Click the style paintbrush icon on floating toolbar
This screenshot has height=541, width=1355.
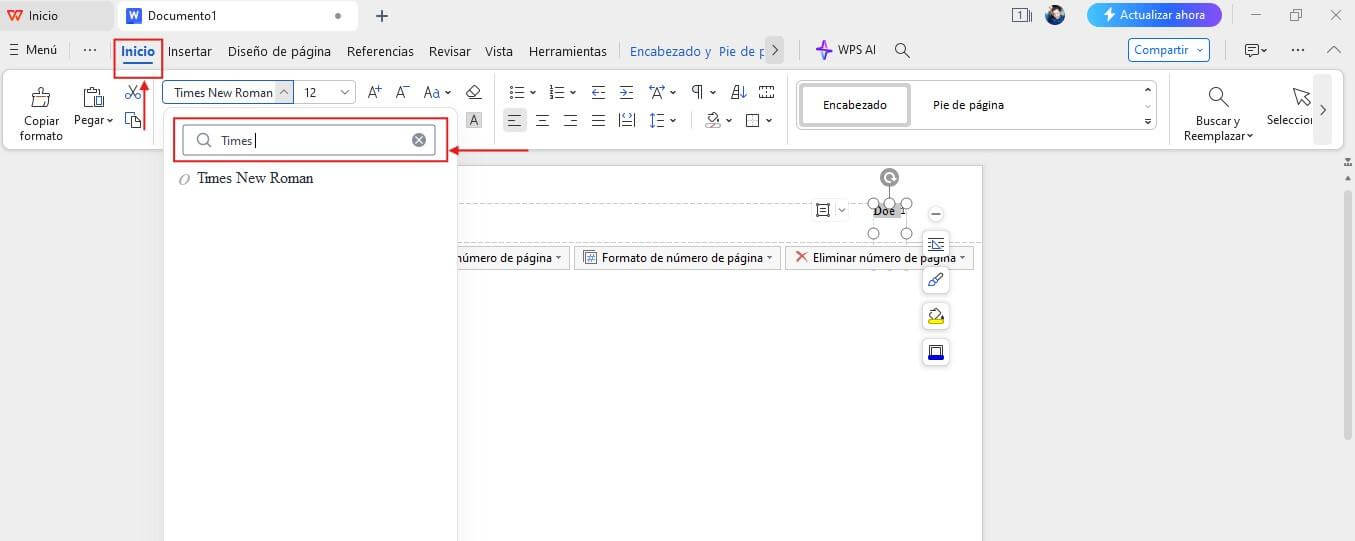pyautogui.click(x=936, y=280)
